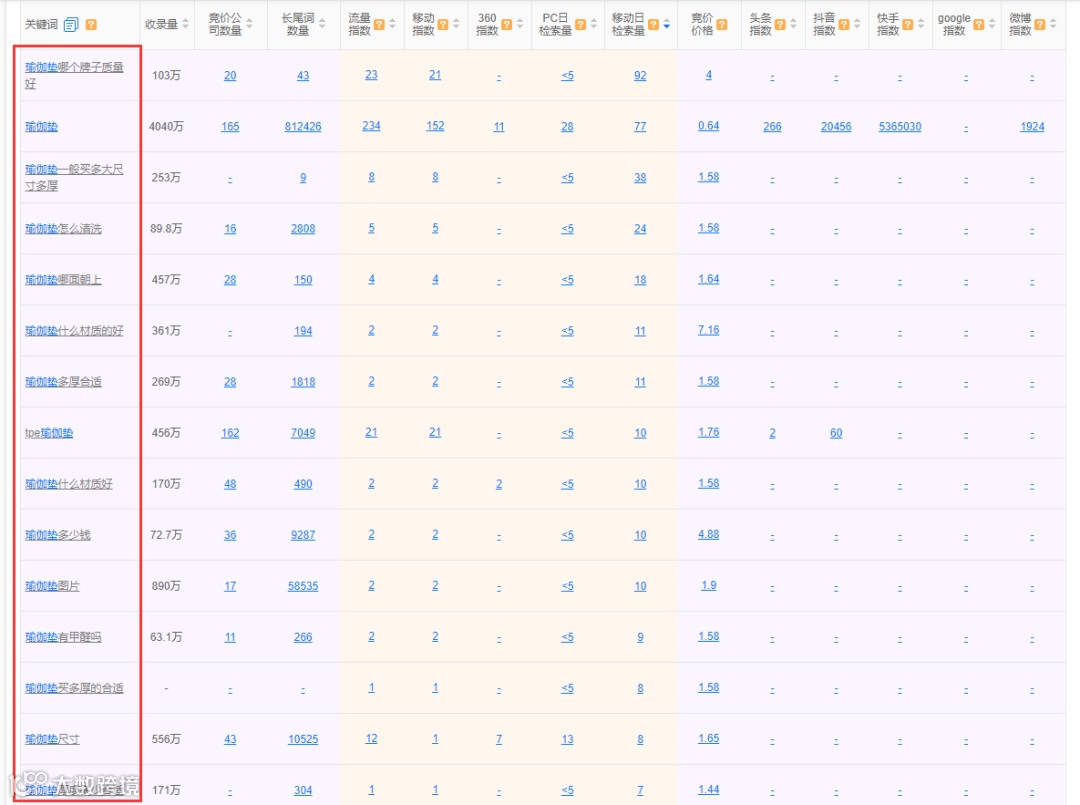The height and width of the screenshot is (805, 1080).
Task: Sort by PC日检索量 arrows
Action: 594,25
